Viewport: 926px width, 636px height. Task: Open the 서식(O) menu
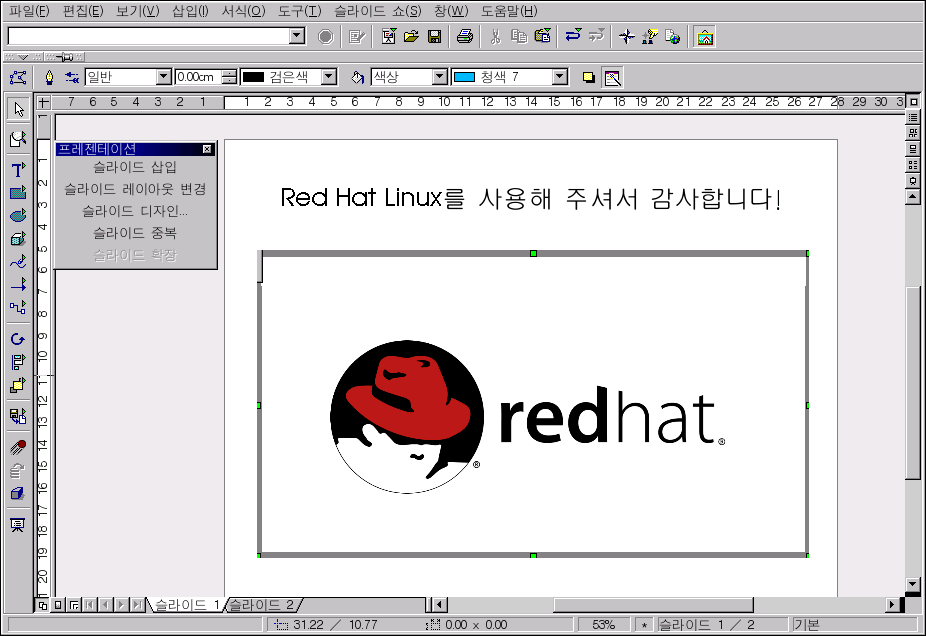pos(243,11)
